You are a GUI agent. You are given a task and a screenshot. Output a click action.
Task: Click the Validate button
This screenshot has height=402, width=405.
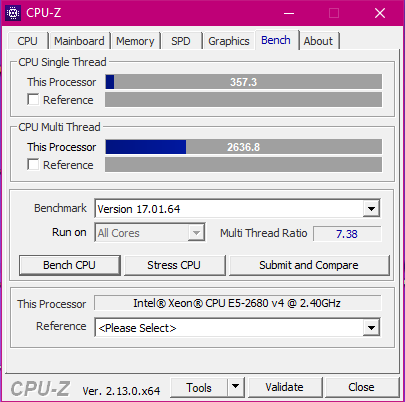click(x=284, y=387)
